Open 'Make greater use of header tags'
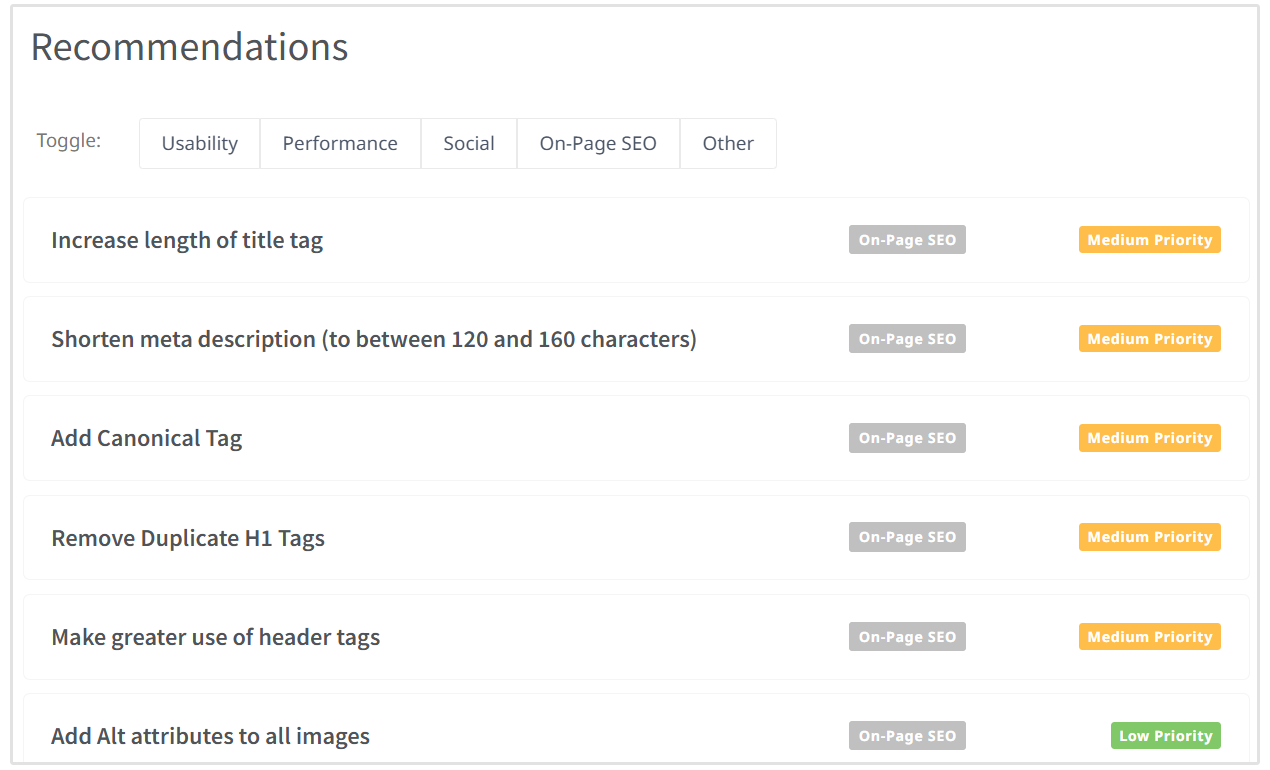Screen dimensions: 1270x770 pyautogui.click(x=216, y=637)
